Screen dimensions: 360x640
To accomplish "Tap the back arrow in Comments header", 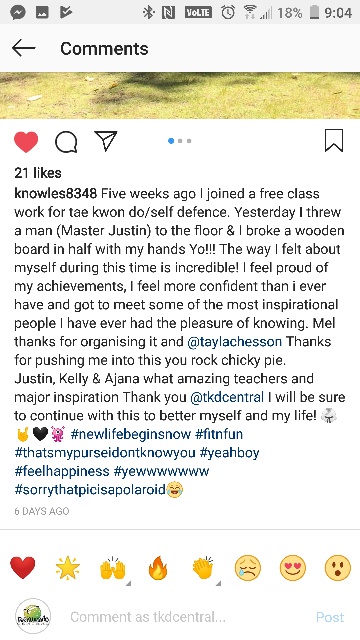I will click(x=23, y=49).
